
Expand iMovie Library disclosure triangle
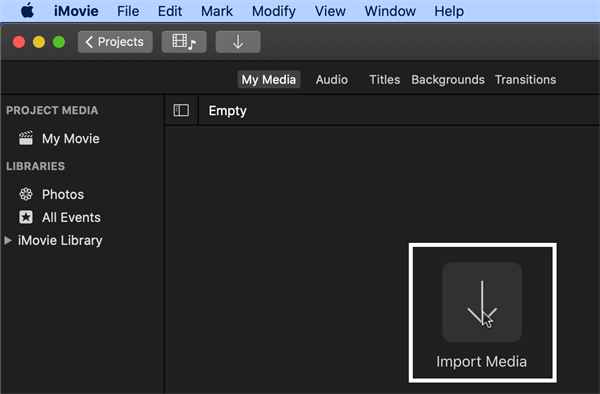pyautogui.click(x=8, y=240)
